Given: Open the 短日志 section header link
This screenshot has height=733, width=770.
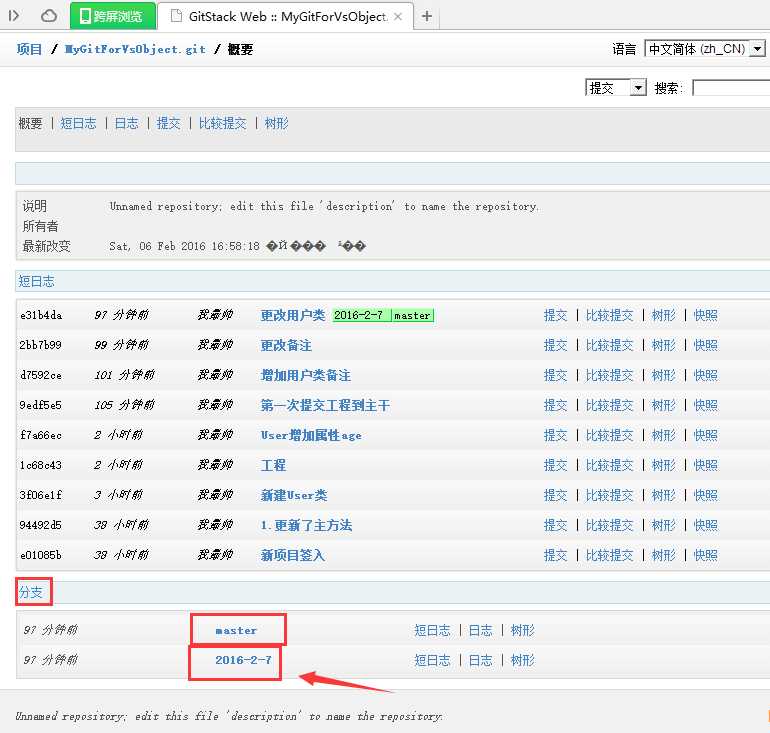Looking at the screenshot, I should pos(36,281).
